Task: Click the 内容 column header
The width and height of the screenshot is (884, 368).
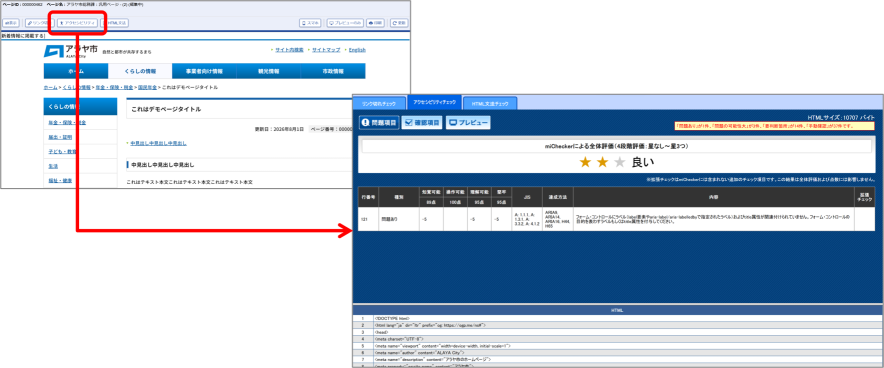Action: pos(713,198)
